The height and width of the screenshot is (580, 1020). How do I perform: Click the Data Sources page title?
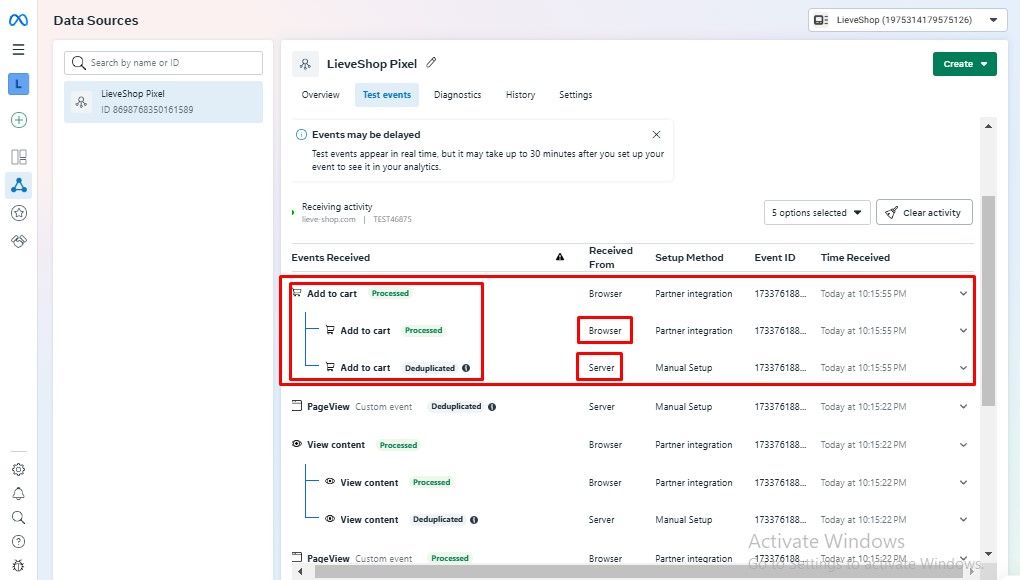click(x=96, y=20)
